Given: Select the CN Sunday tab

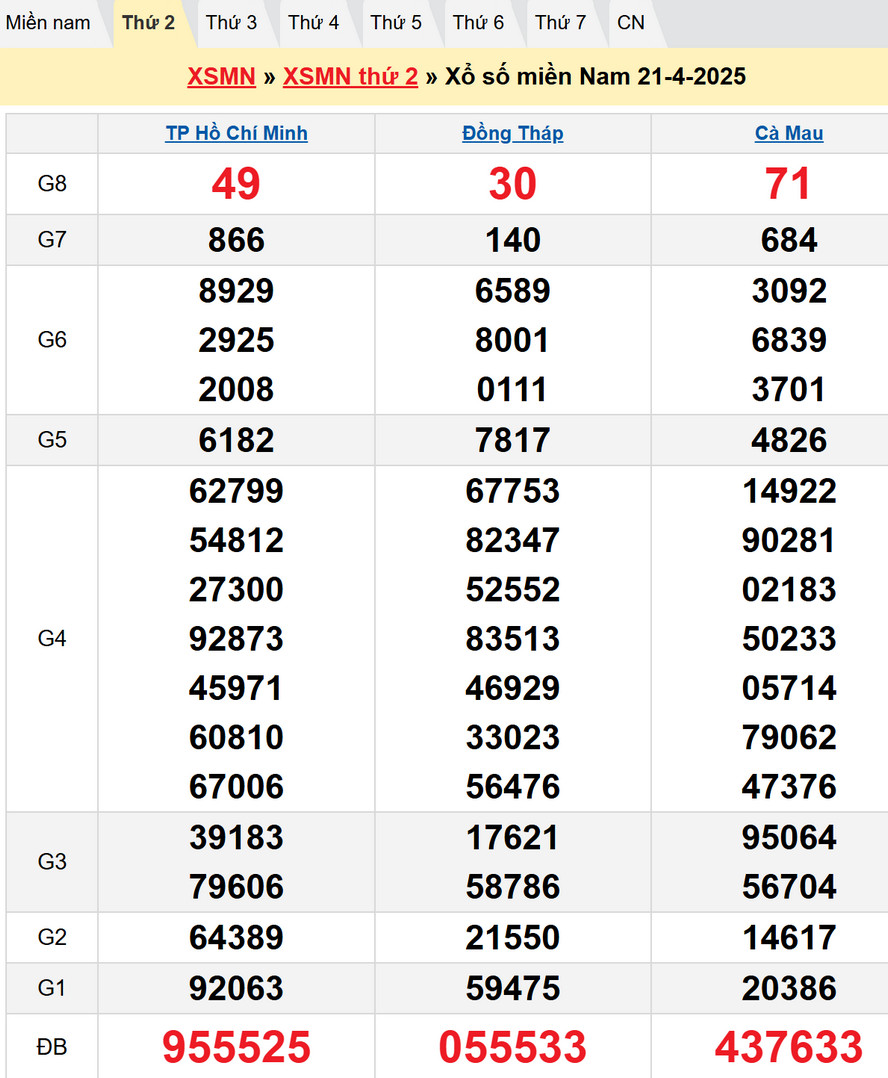Looking at the screenshot, I should point(631,23).
